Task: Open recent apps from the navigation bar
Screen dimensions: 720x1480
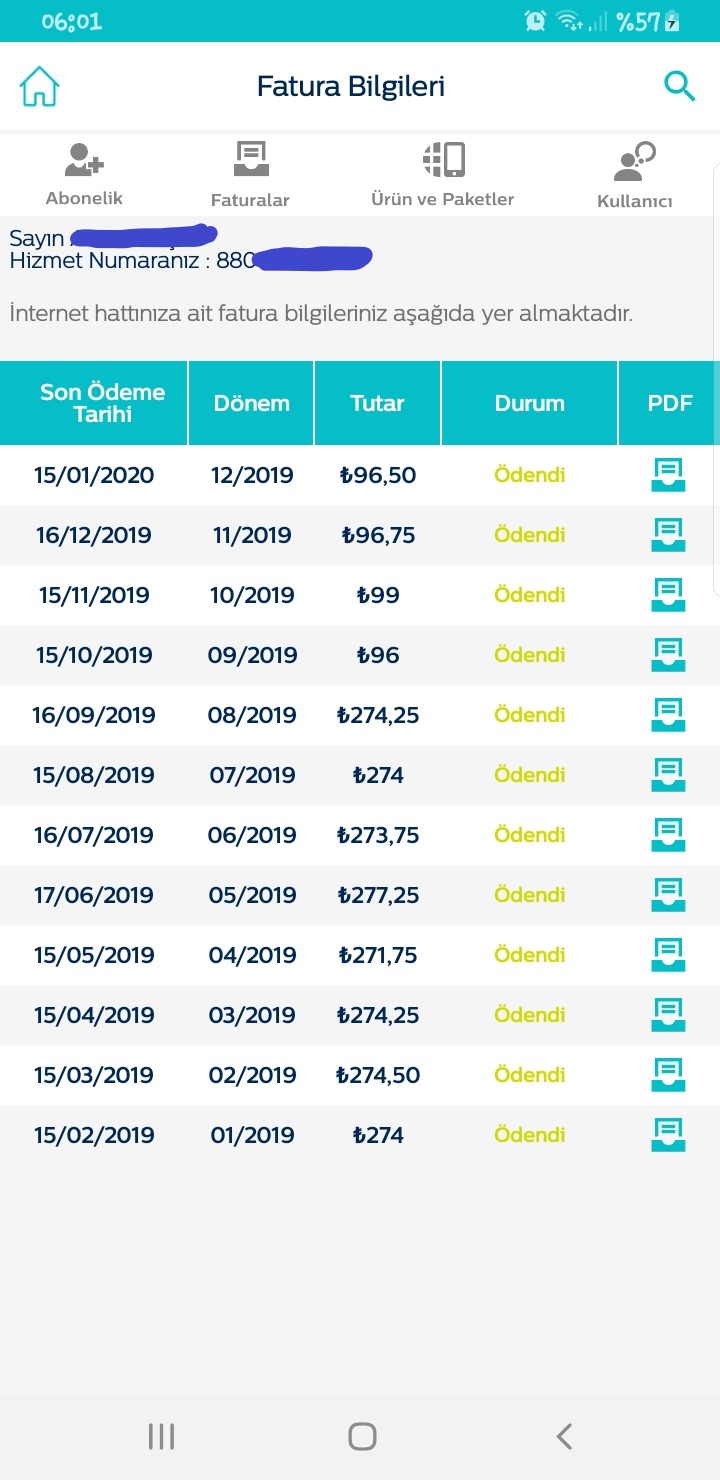Action: (x=161, y=1436)
